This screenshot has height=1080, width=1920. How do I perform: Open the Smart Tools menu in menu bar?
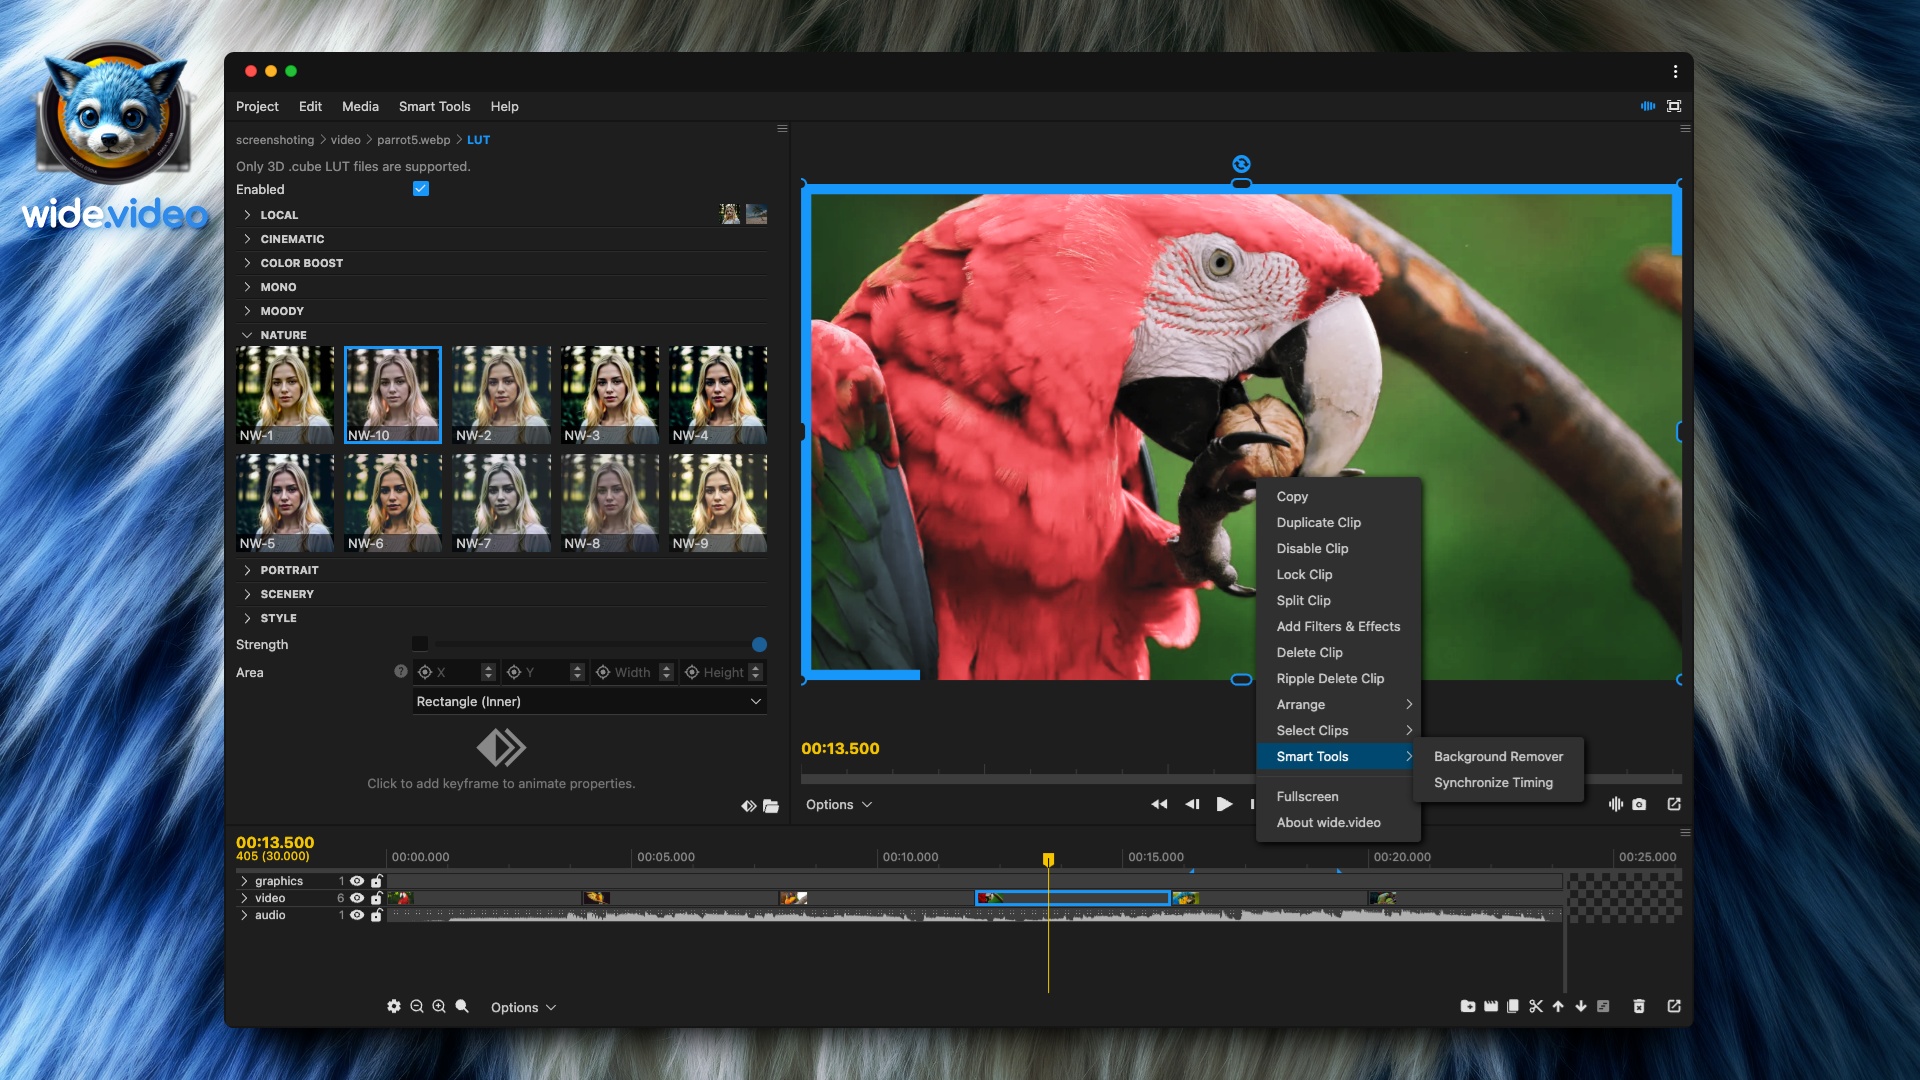434,106
